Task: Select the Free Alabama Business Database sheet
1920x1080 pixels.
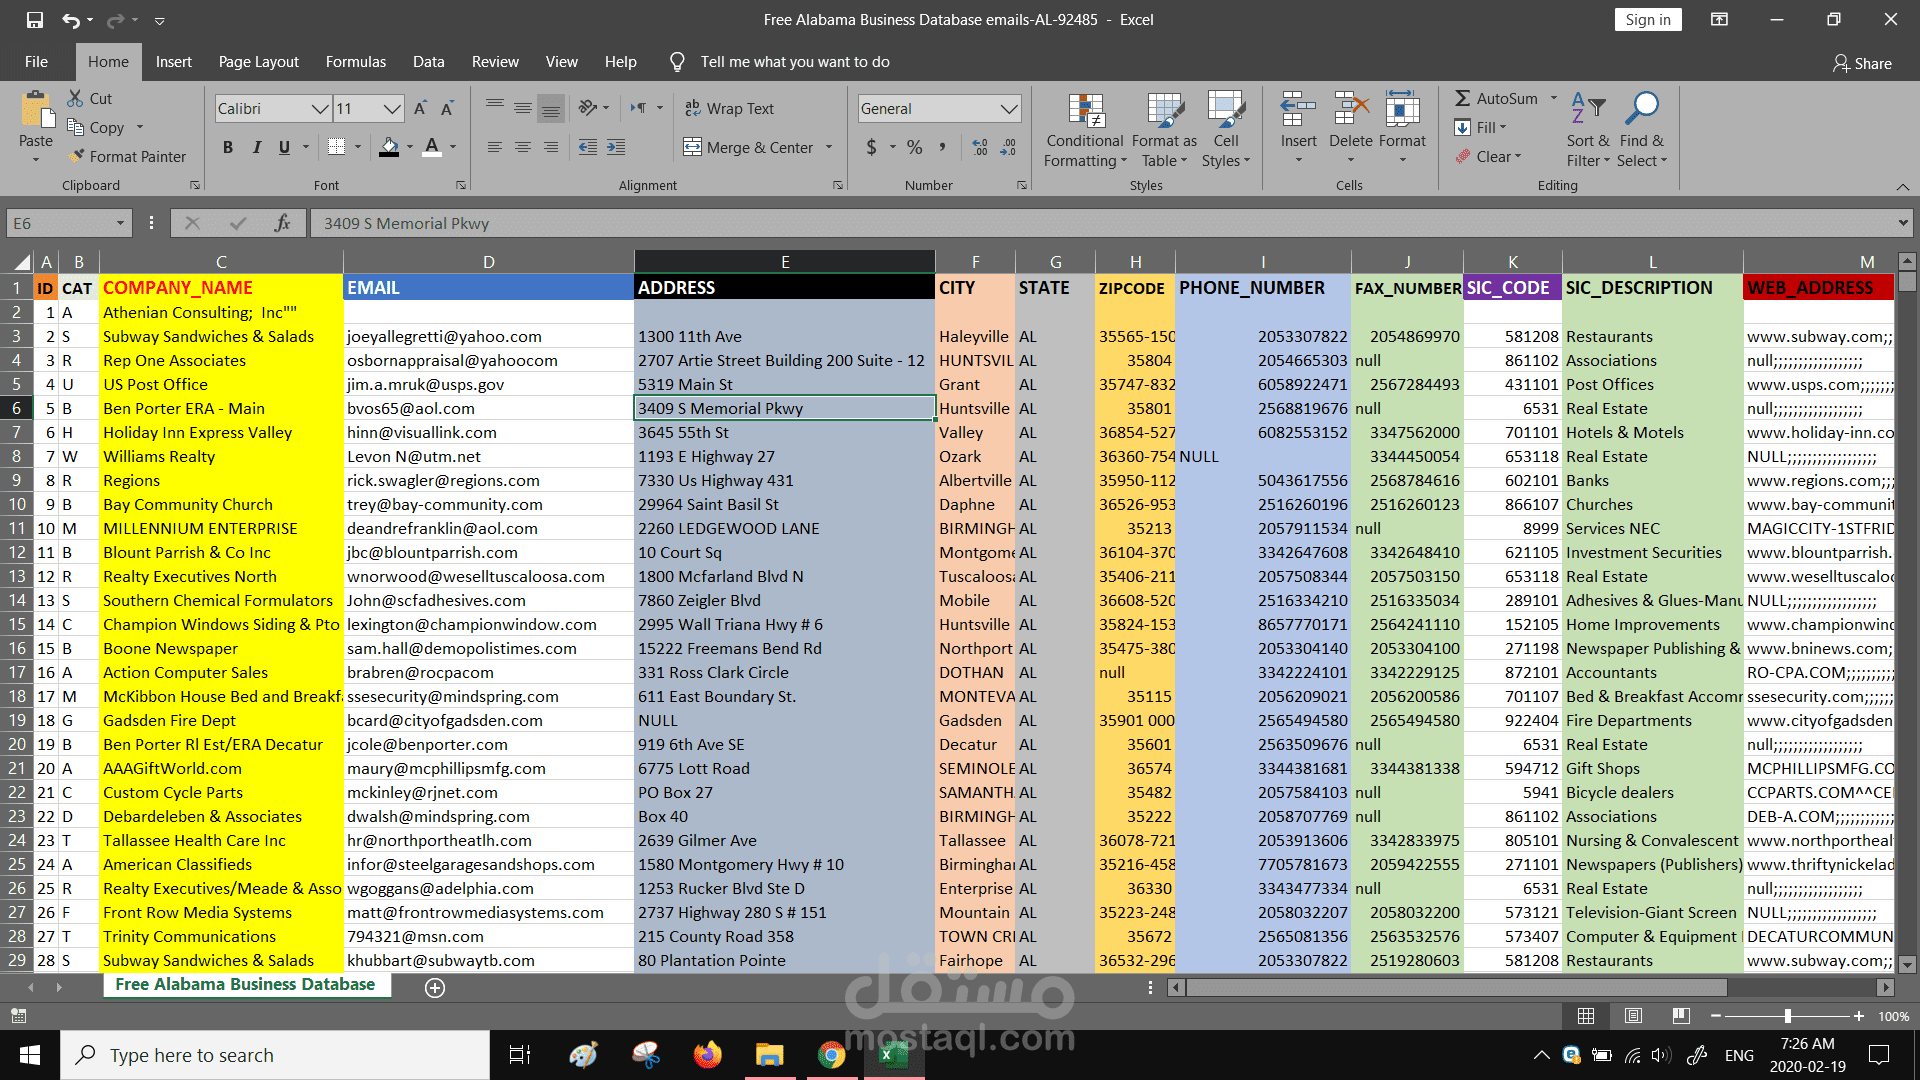Action: 245,985
